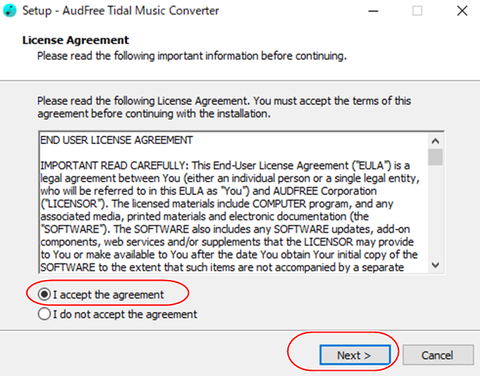Image resolution: width=480 pixels, height=376 pixels.
Task: Proceed with the Next > button
Action: pos(355,355)
